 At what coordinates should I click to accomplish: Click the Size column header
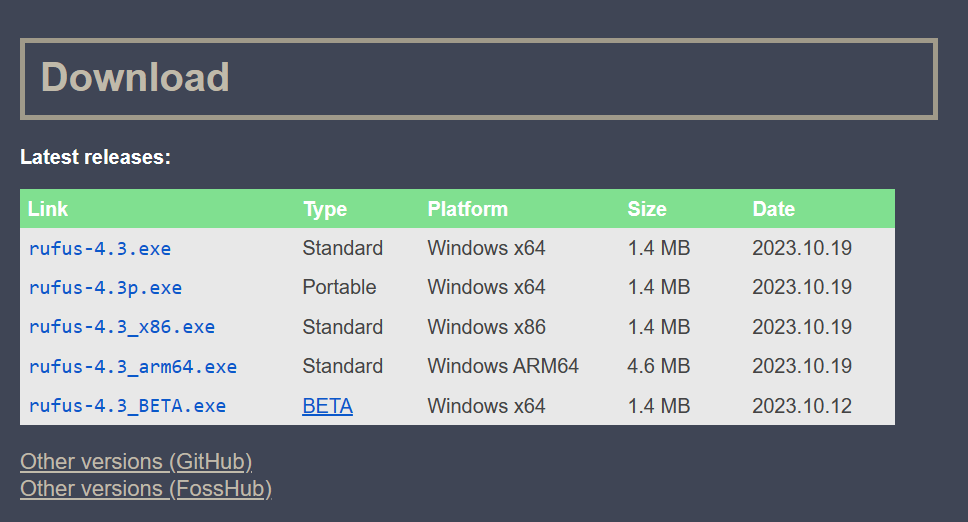[x=647, y=209]
